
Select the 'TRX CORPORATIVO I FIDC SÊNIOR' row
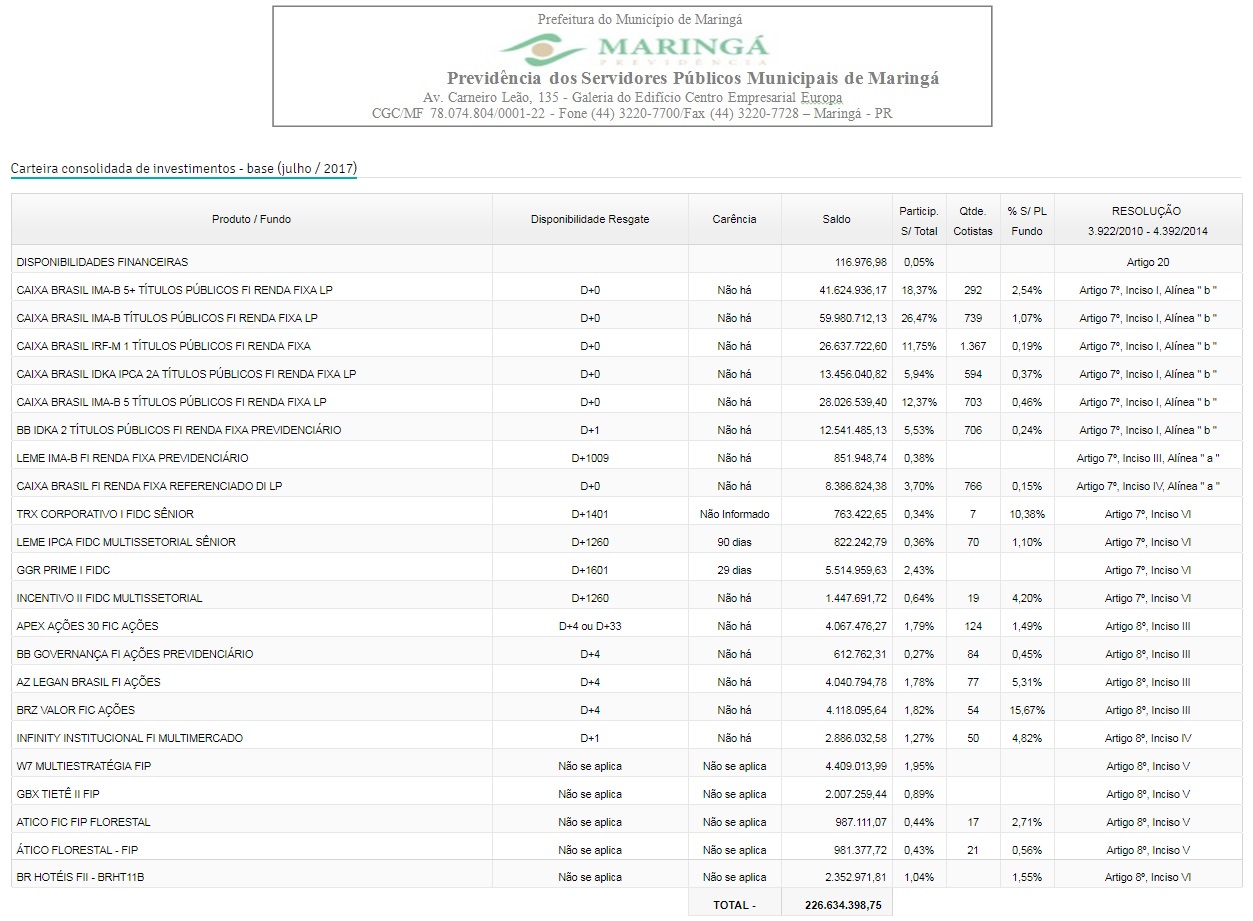(x=105, y=514)
